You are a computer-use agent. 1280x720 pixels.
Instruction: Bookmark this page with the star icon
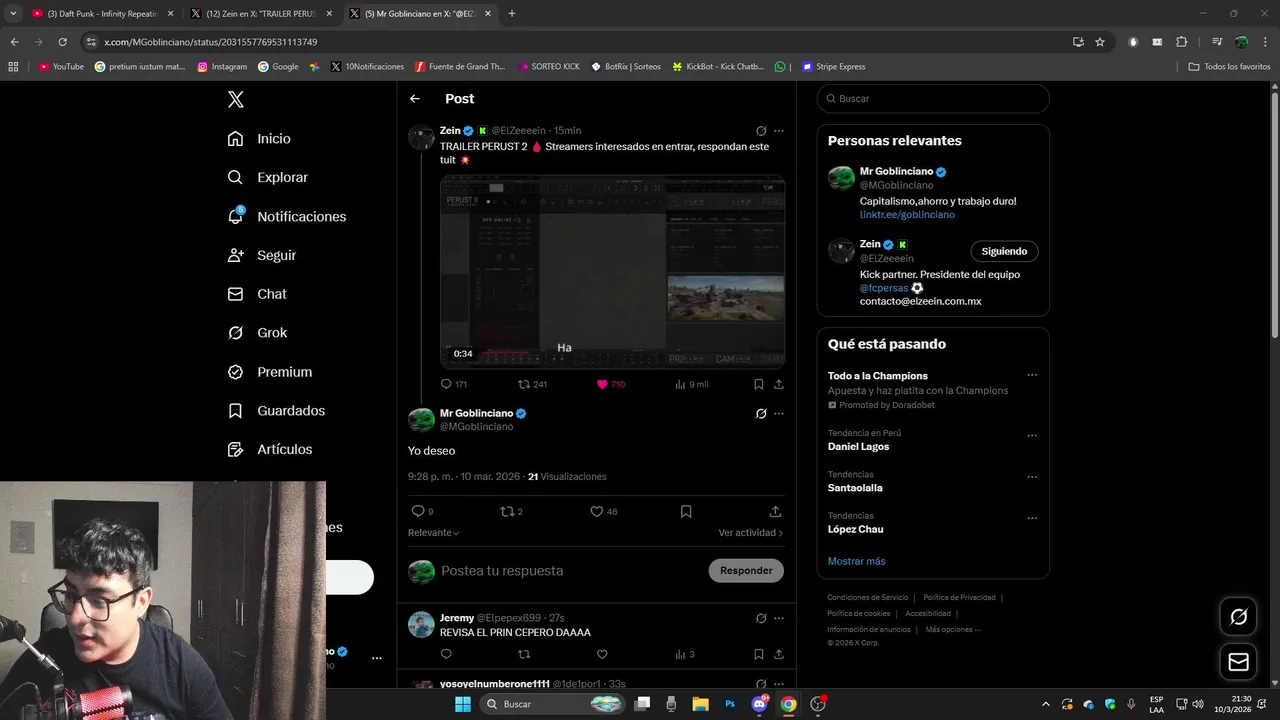coord(1100,42)
